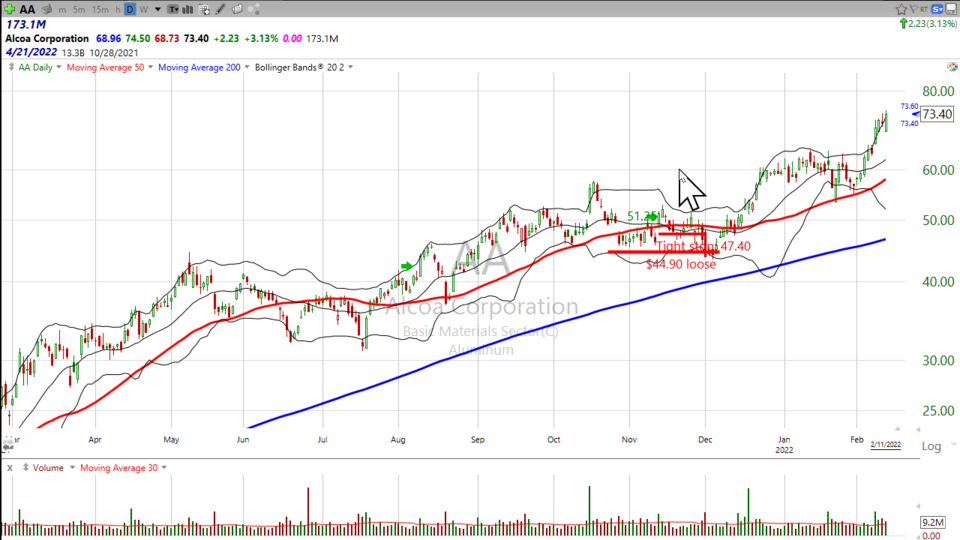The image size is (960, 540).
Task: Expand the AA Daily dropdown
Action: (x=39, y=67)
